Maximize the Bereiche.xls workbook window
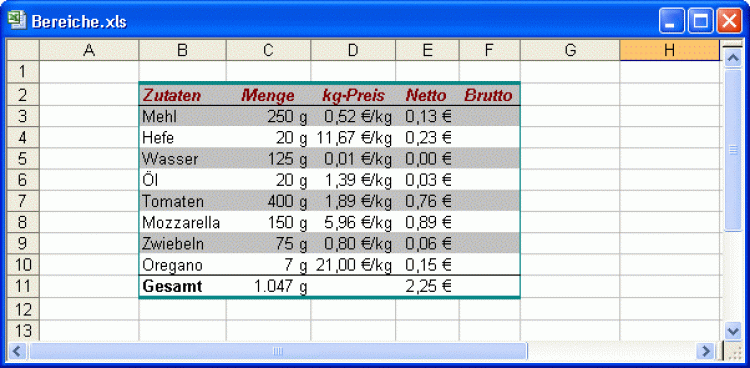Viewport: 750px width, 368px height. 700,22
